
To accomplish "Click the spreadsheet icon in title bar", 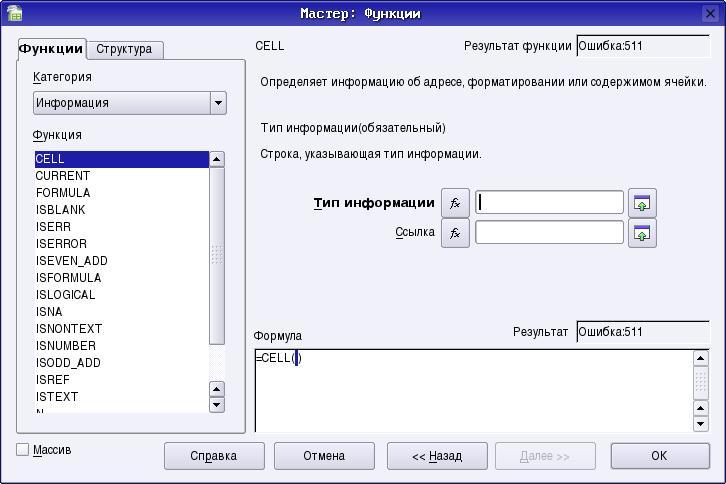I will click(15, 13).
